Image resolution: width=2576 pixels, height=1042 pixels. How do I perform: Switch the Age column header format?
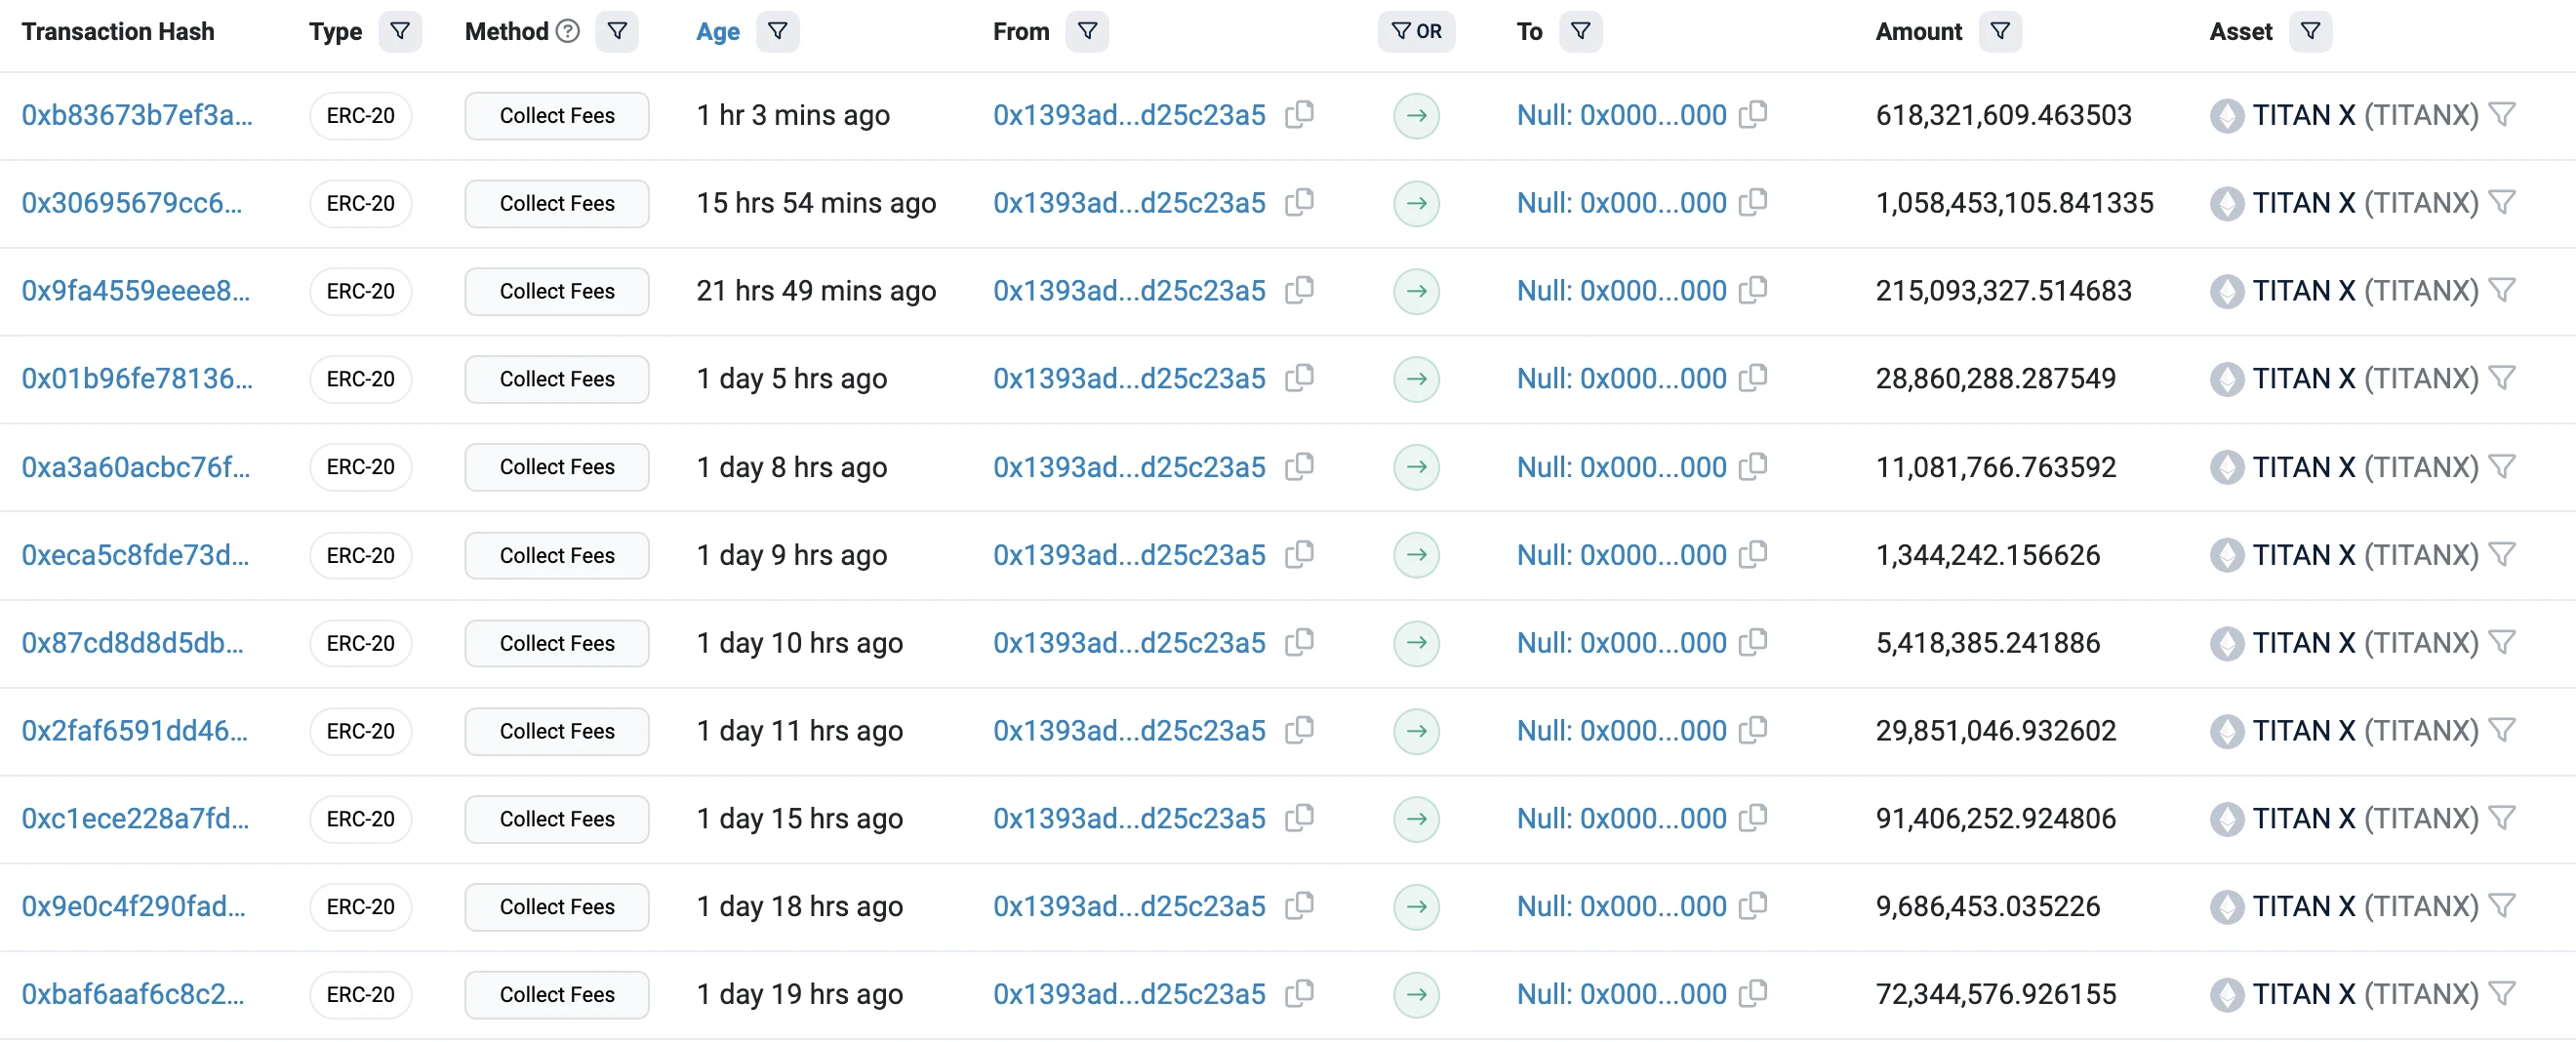(x=717, y=31)
